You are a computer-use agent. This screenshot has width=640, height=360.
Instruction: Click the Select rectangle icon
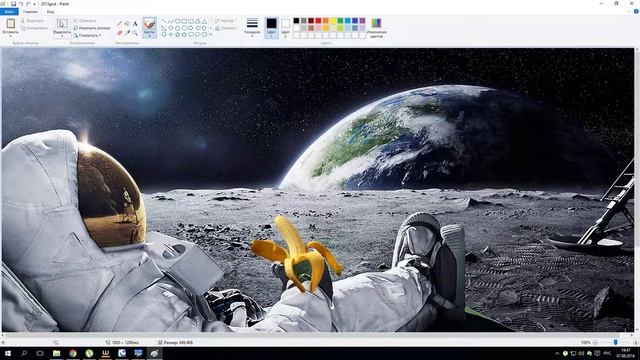point(62,24)
